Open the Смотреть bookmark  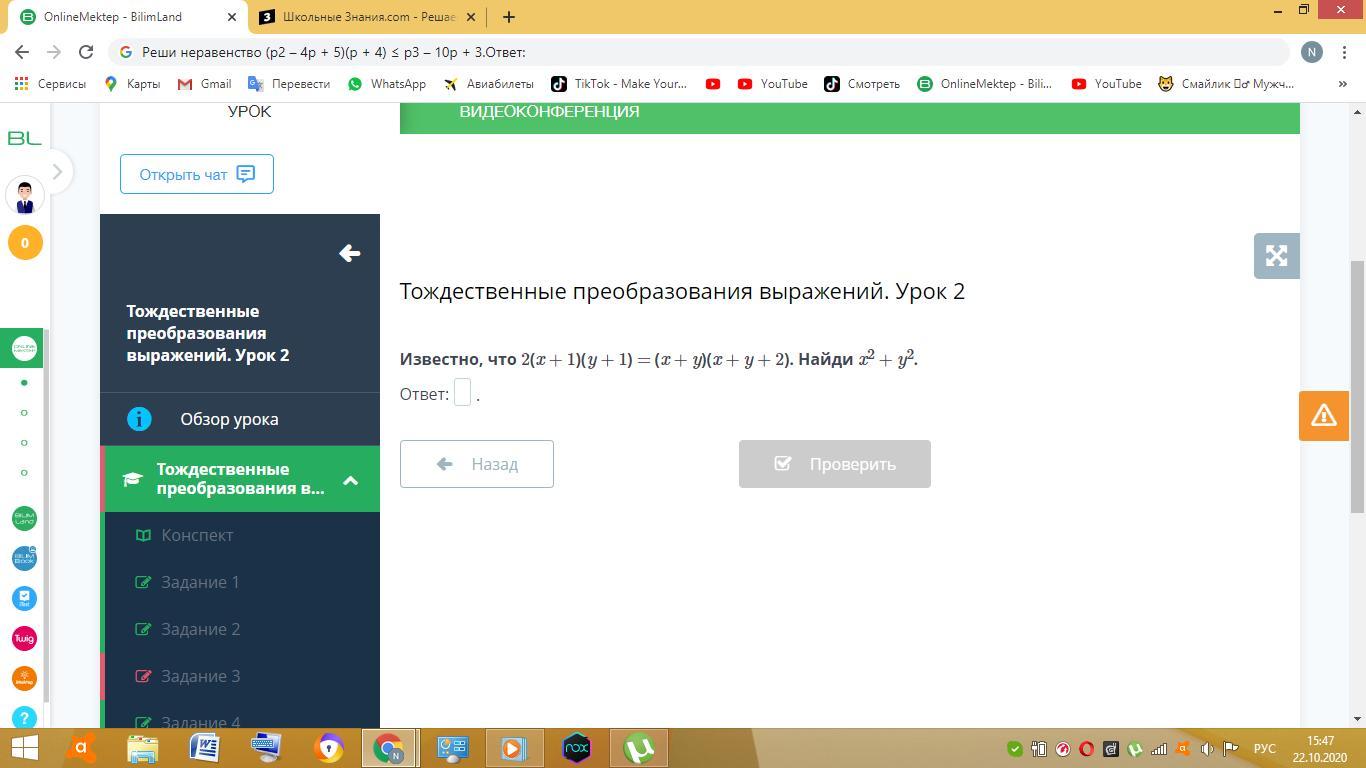862,84
